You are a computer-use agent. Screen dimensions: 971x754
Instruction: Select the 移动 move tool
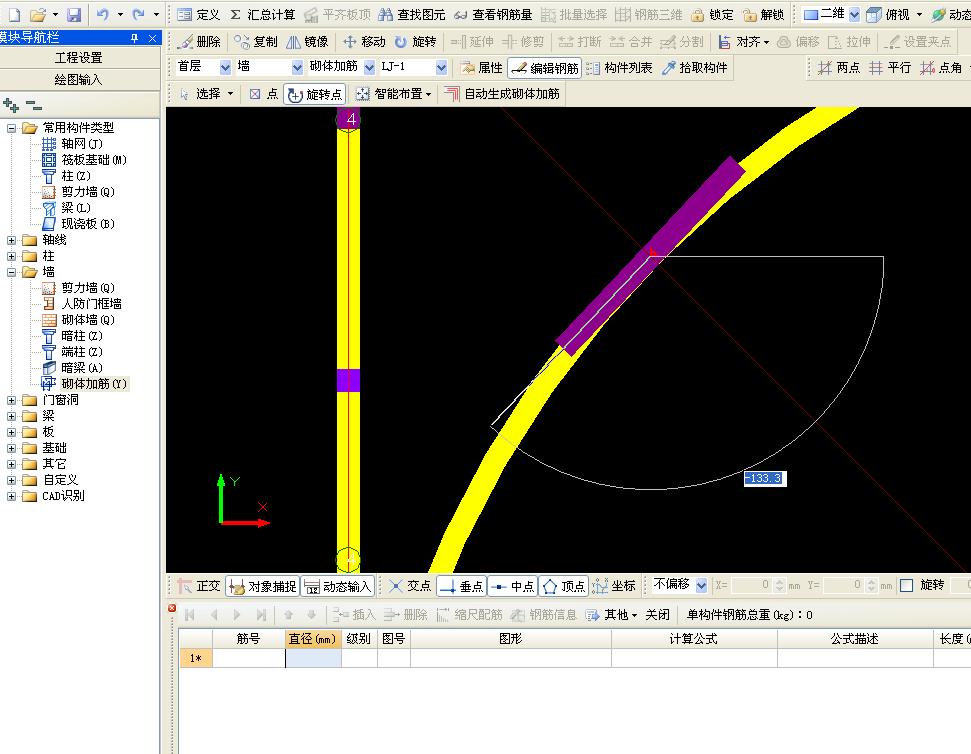click(x=364, y=41)
